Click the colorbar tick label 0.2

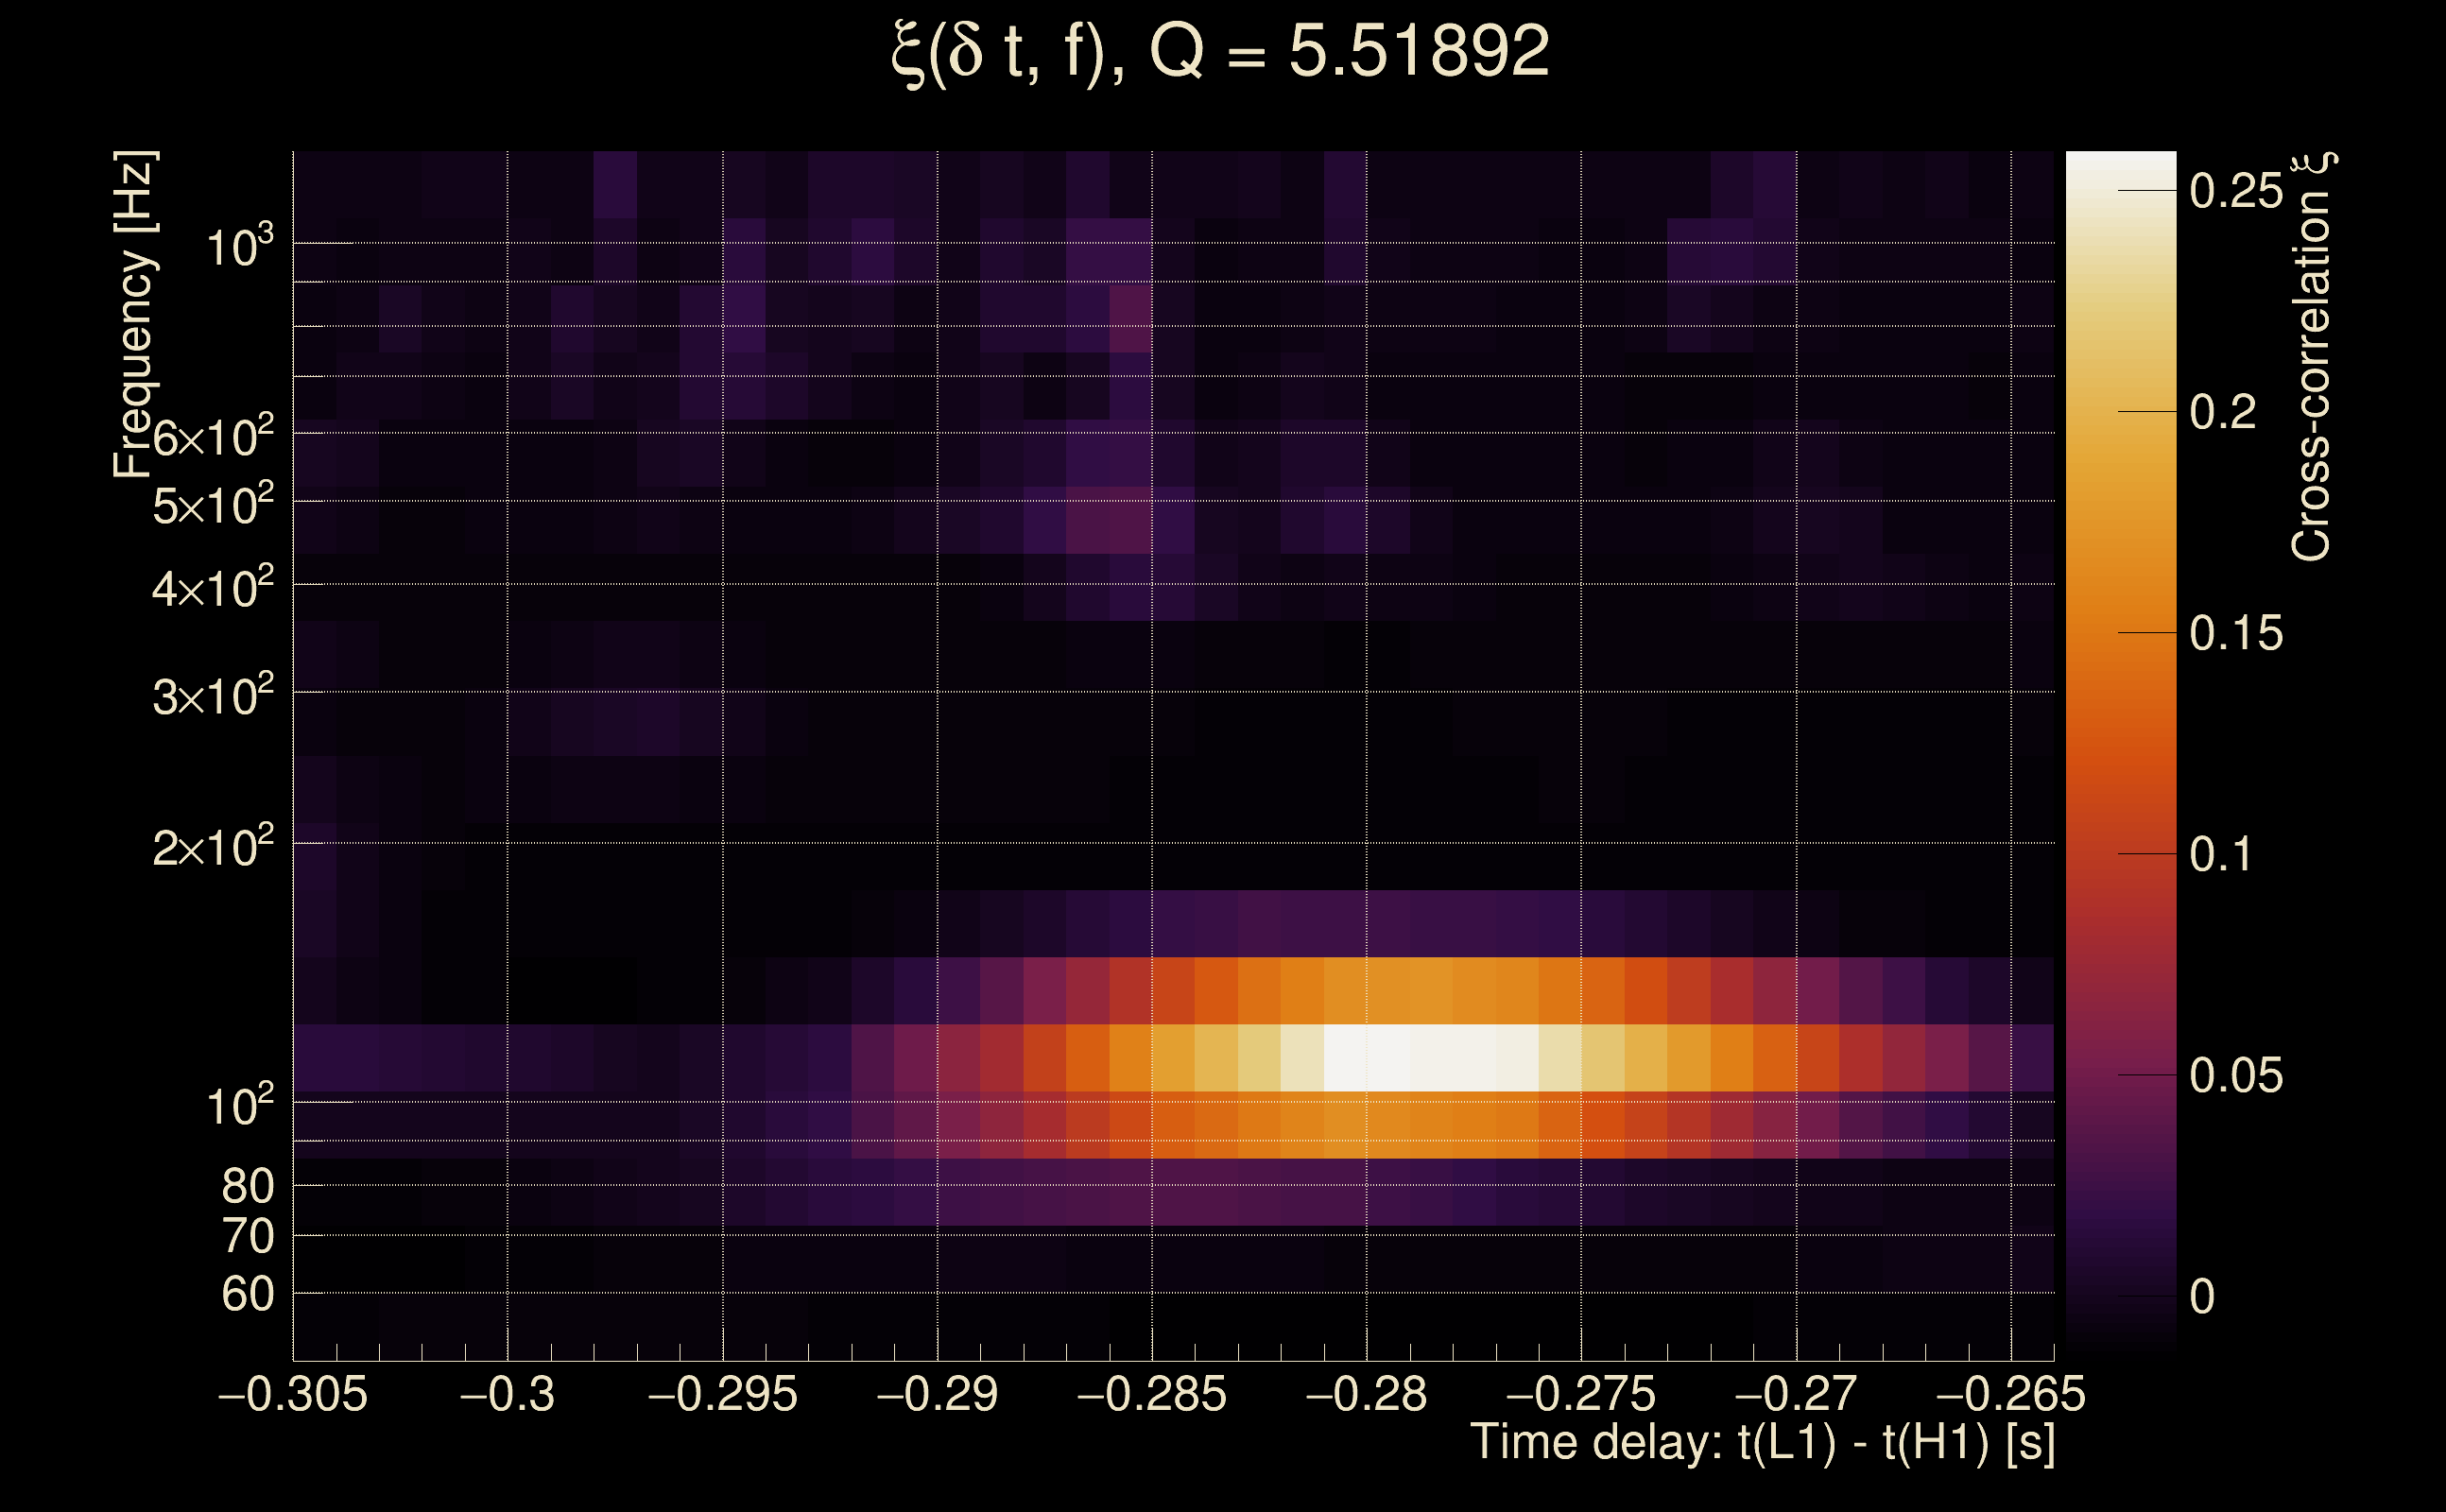pos(2222,412)
